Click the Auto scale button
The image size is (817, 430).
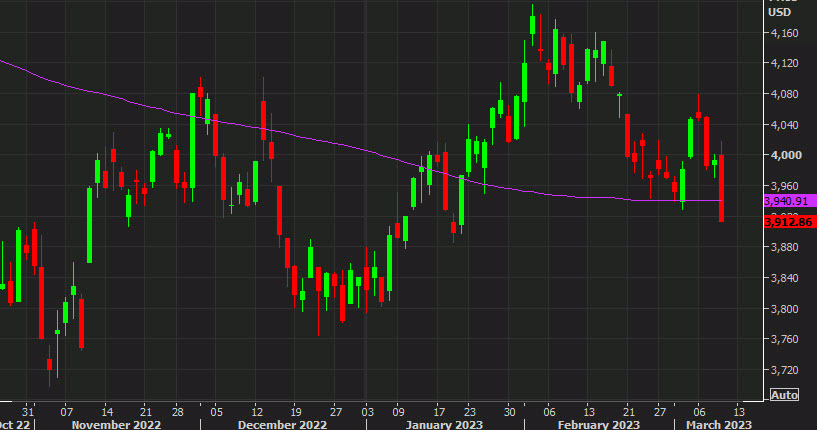coord(784,395)
